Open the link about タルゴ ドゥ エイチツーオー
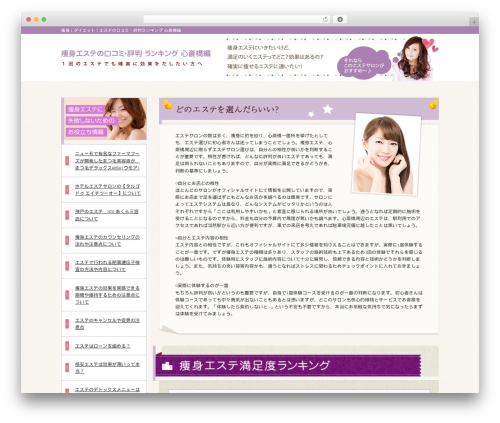This screenshot has height=423, width=500. click(108, 190)
